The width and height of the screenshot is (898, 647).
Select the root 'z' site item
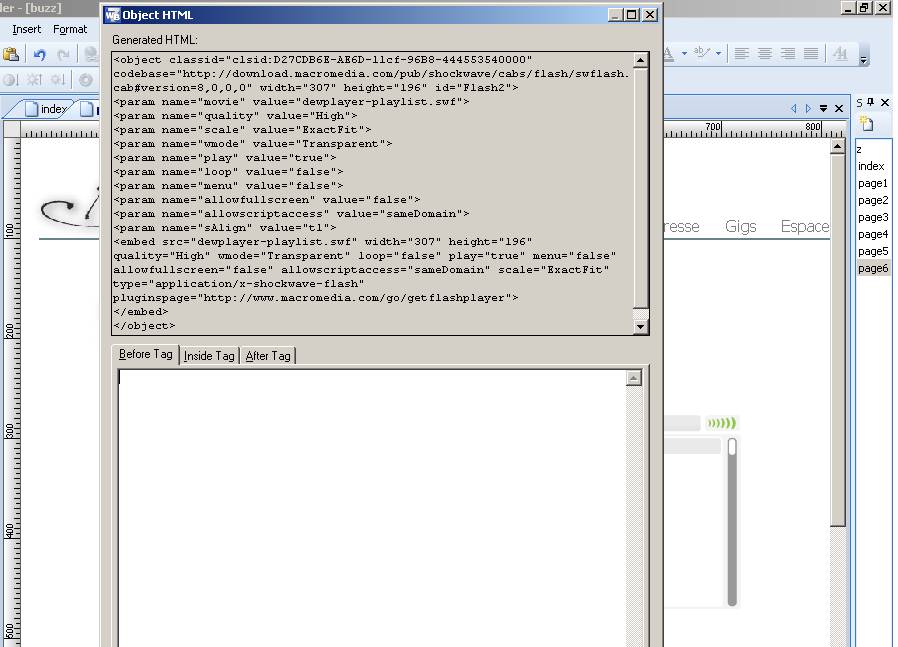pyautogui.click(x=859, y=149)
